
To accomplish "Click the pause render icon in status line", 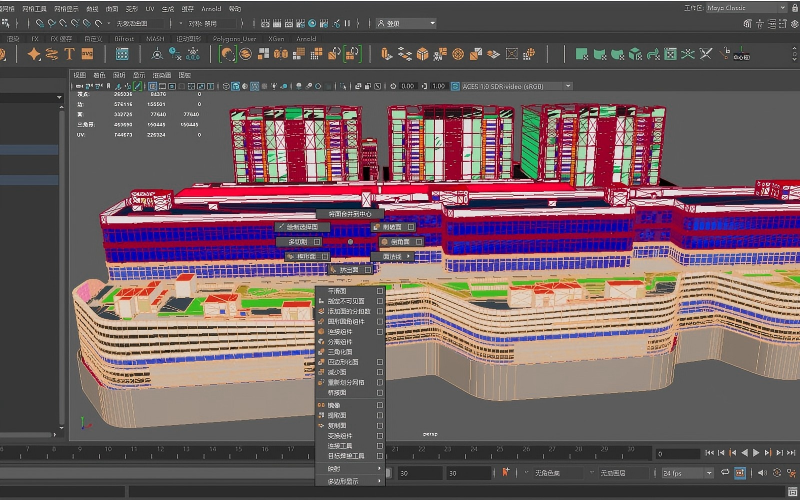I will click(x=347, y=23).
